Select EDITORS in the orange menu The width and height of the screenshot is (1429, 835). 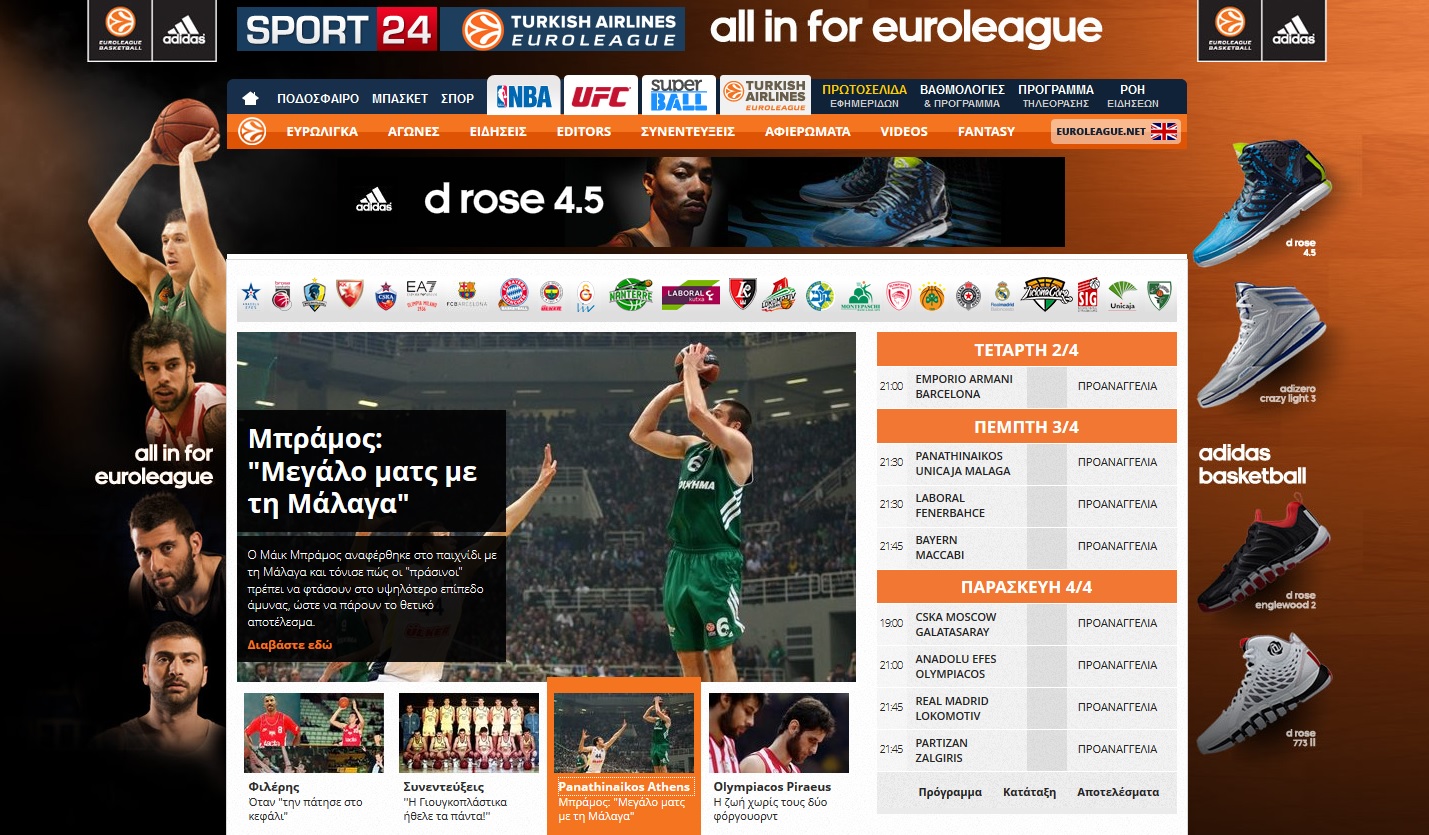pyautogui.click(x=584, y=131)
